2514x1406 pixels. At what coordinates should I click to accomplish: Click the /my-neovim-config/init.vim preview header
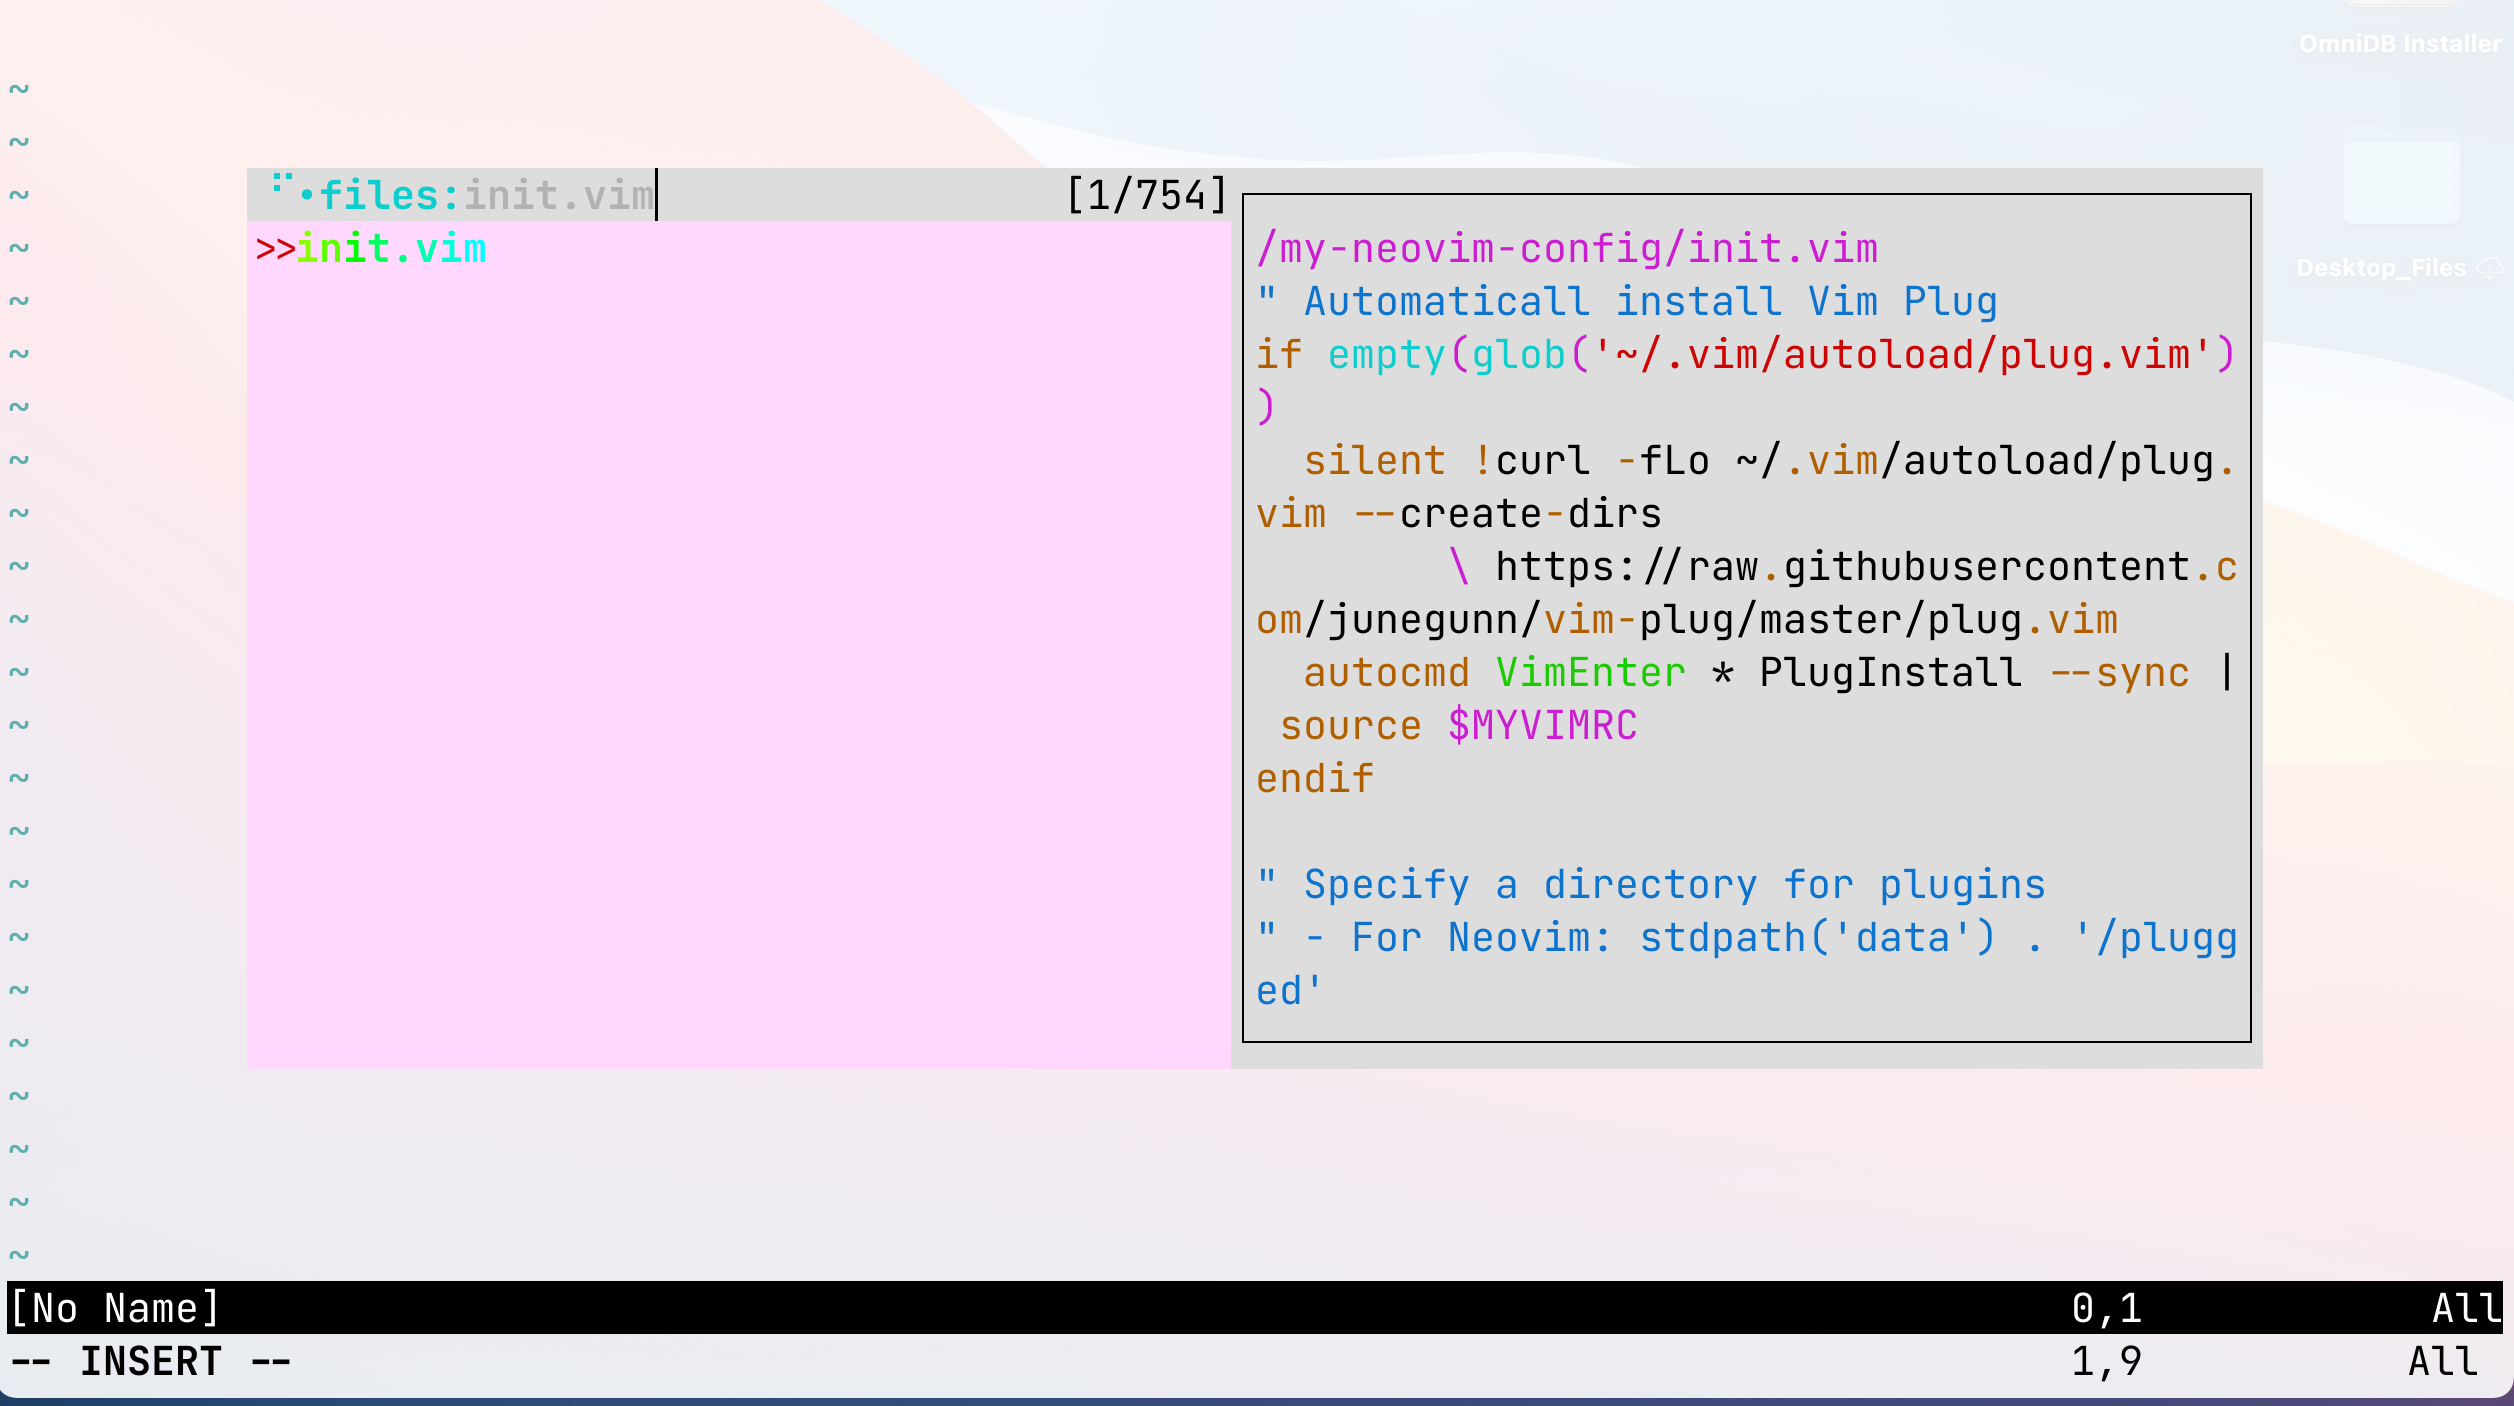tap(1565, 248)
